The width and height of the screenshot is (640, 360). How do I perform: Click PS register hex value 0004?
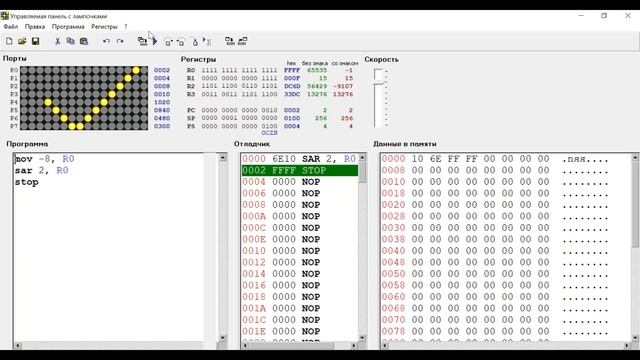pos(292,126)
